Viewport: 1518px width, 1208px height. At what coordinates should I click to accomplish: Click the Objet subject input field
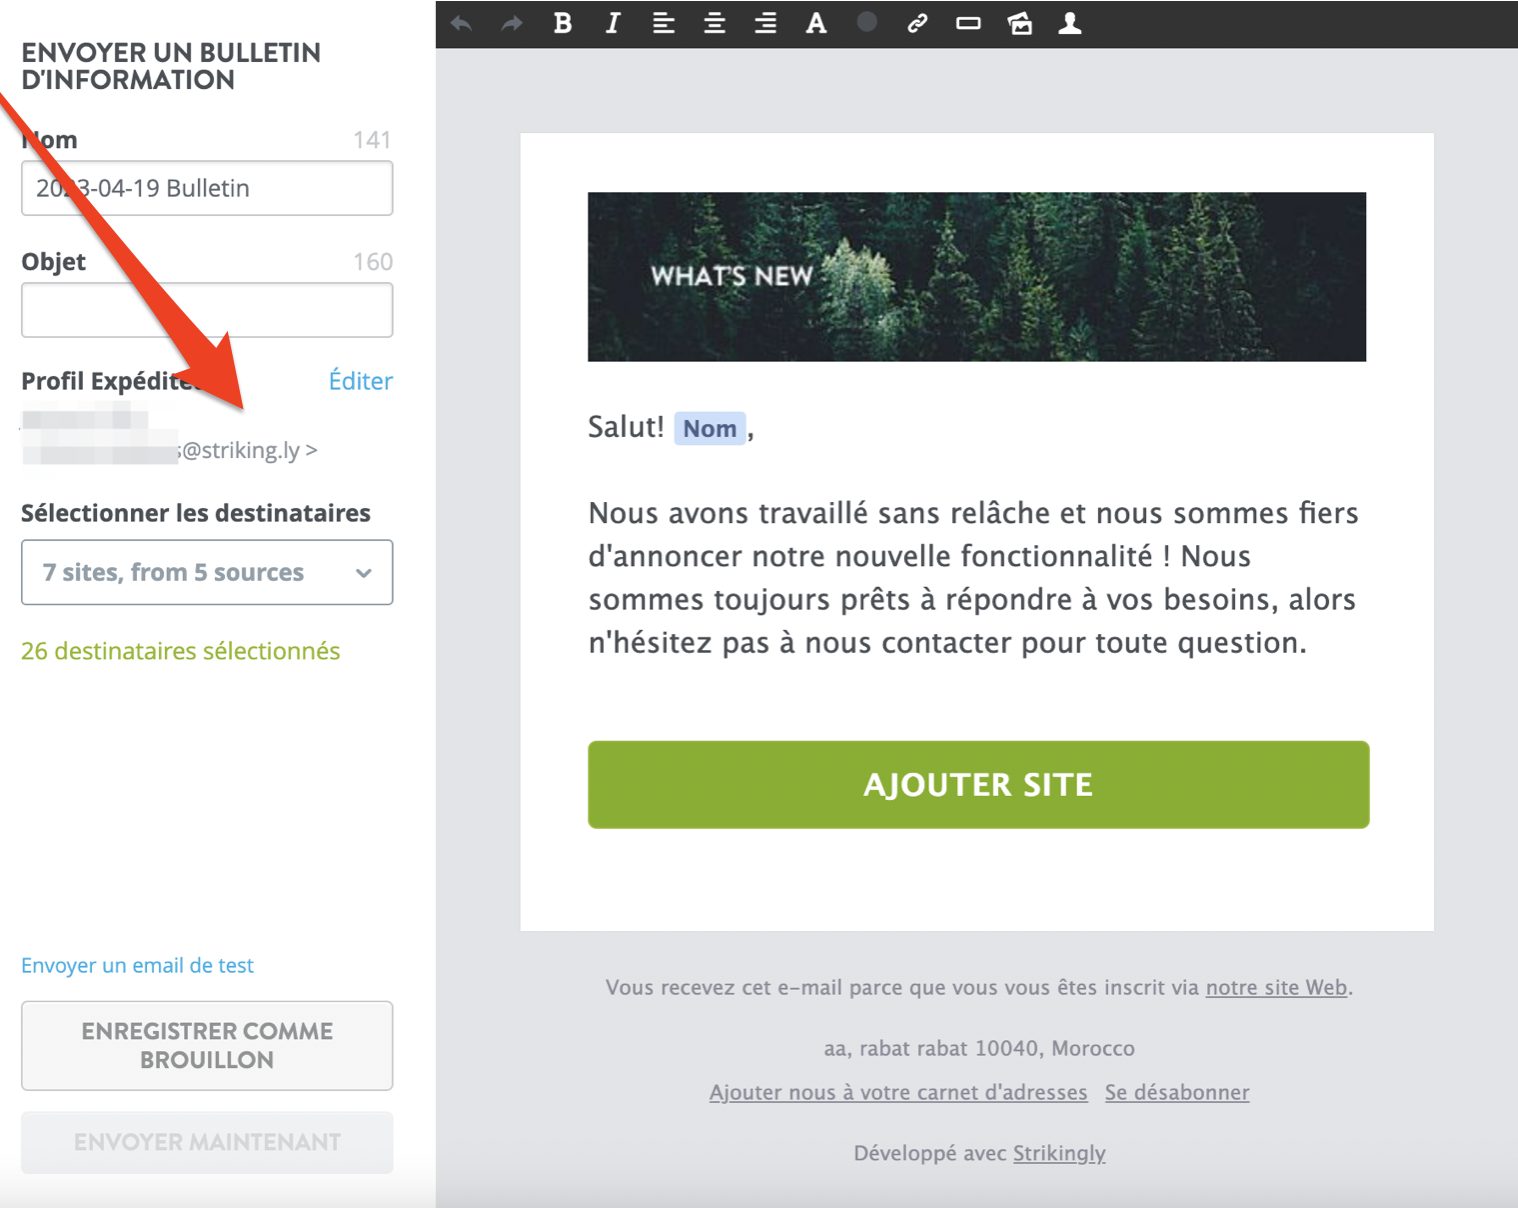207,310
